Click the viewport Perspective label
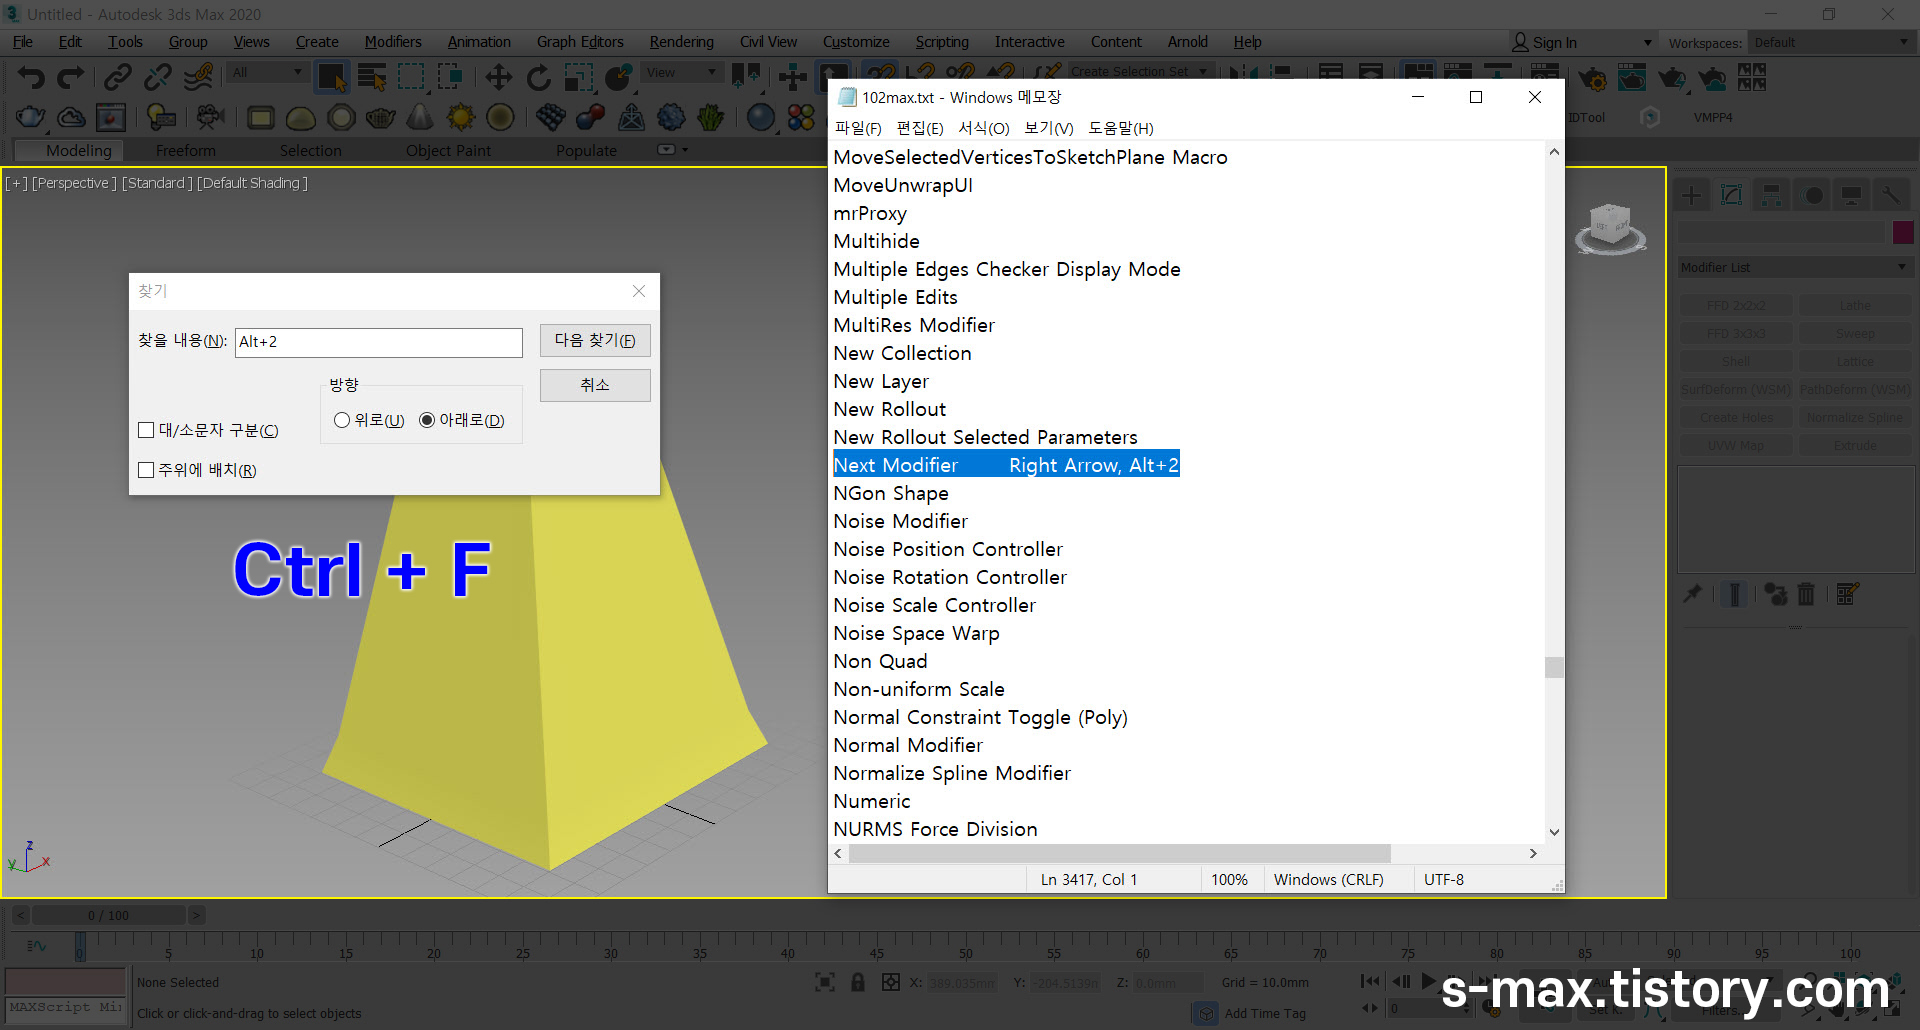Screen dimensions: 1920x1030 (75, 183)
